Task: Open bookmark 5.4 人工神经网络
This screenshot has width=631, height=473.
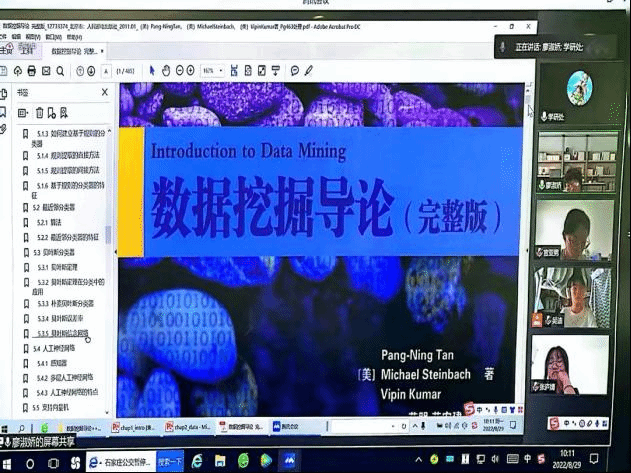Action: [x=54, y=348]
